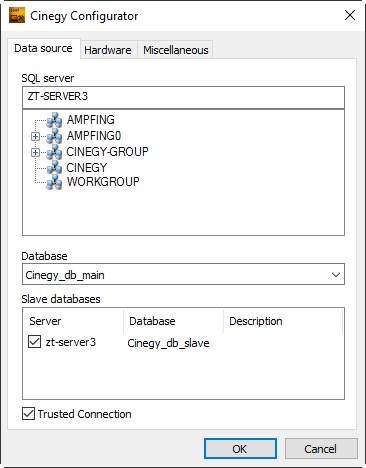Select the Cinegy_db_slave database entry
This screenshot has height=468, width=366.
pos(168,343)
